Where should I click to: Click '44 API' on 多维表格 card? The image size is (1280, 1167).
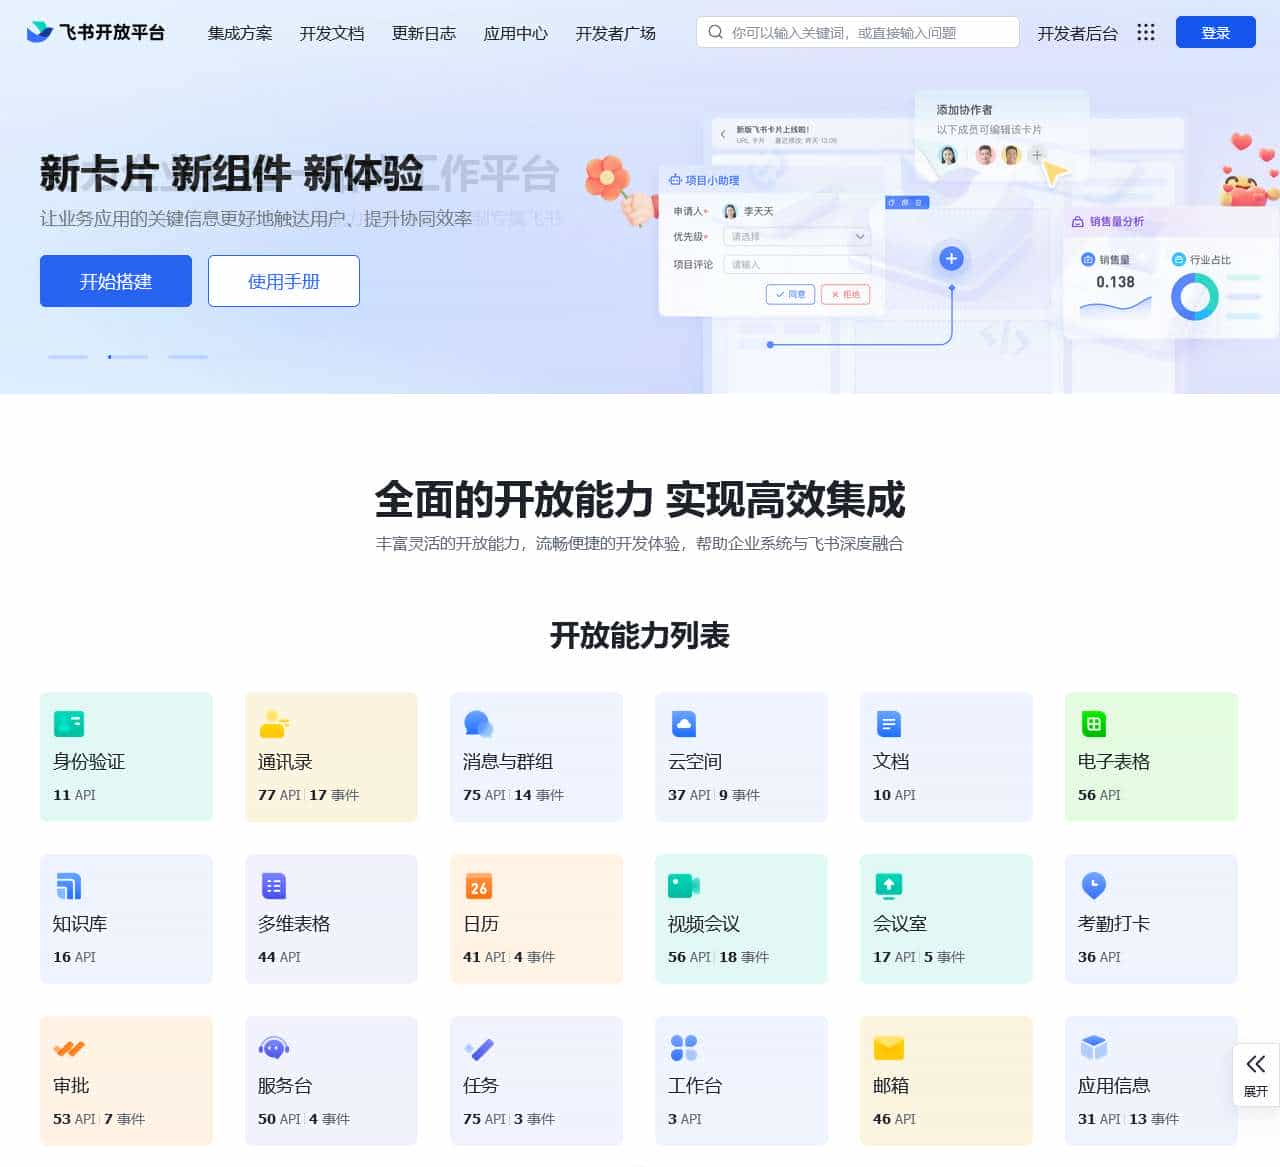tap(279, 957)
